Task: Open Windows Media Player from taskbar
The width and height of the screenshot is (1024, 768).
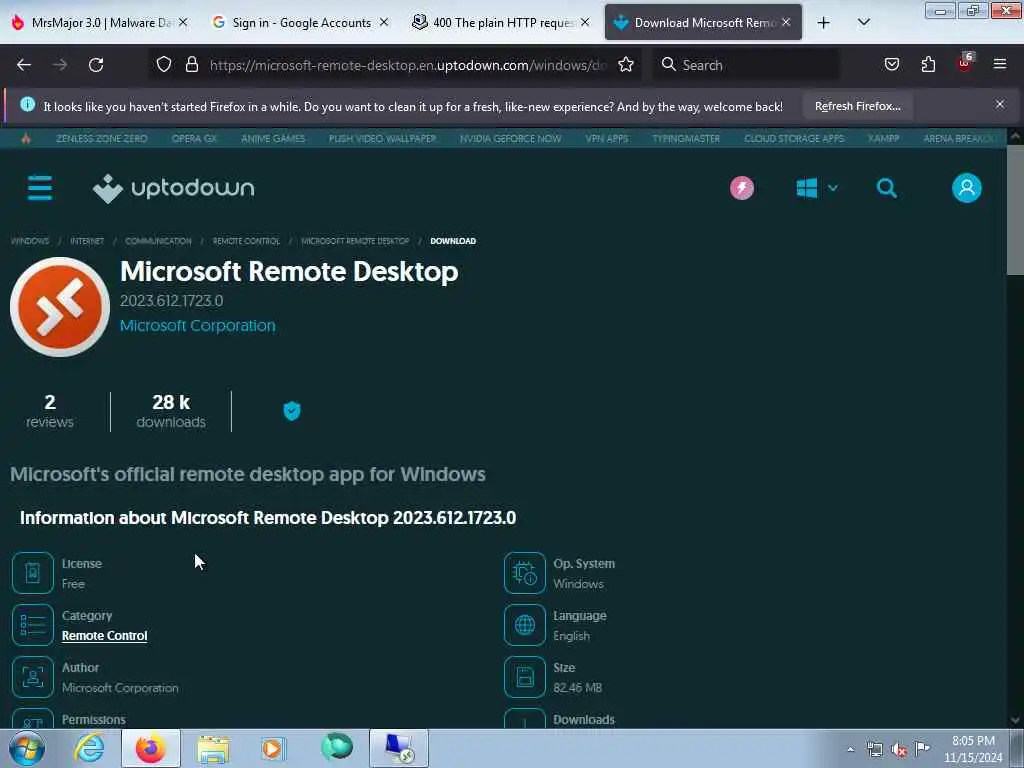Action: [x=273, y=748]
